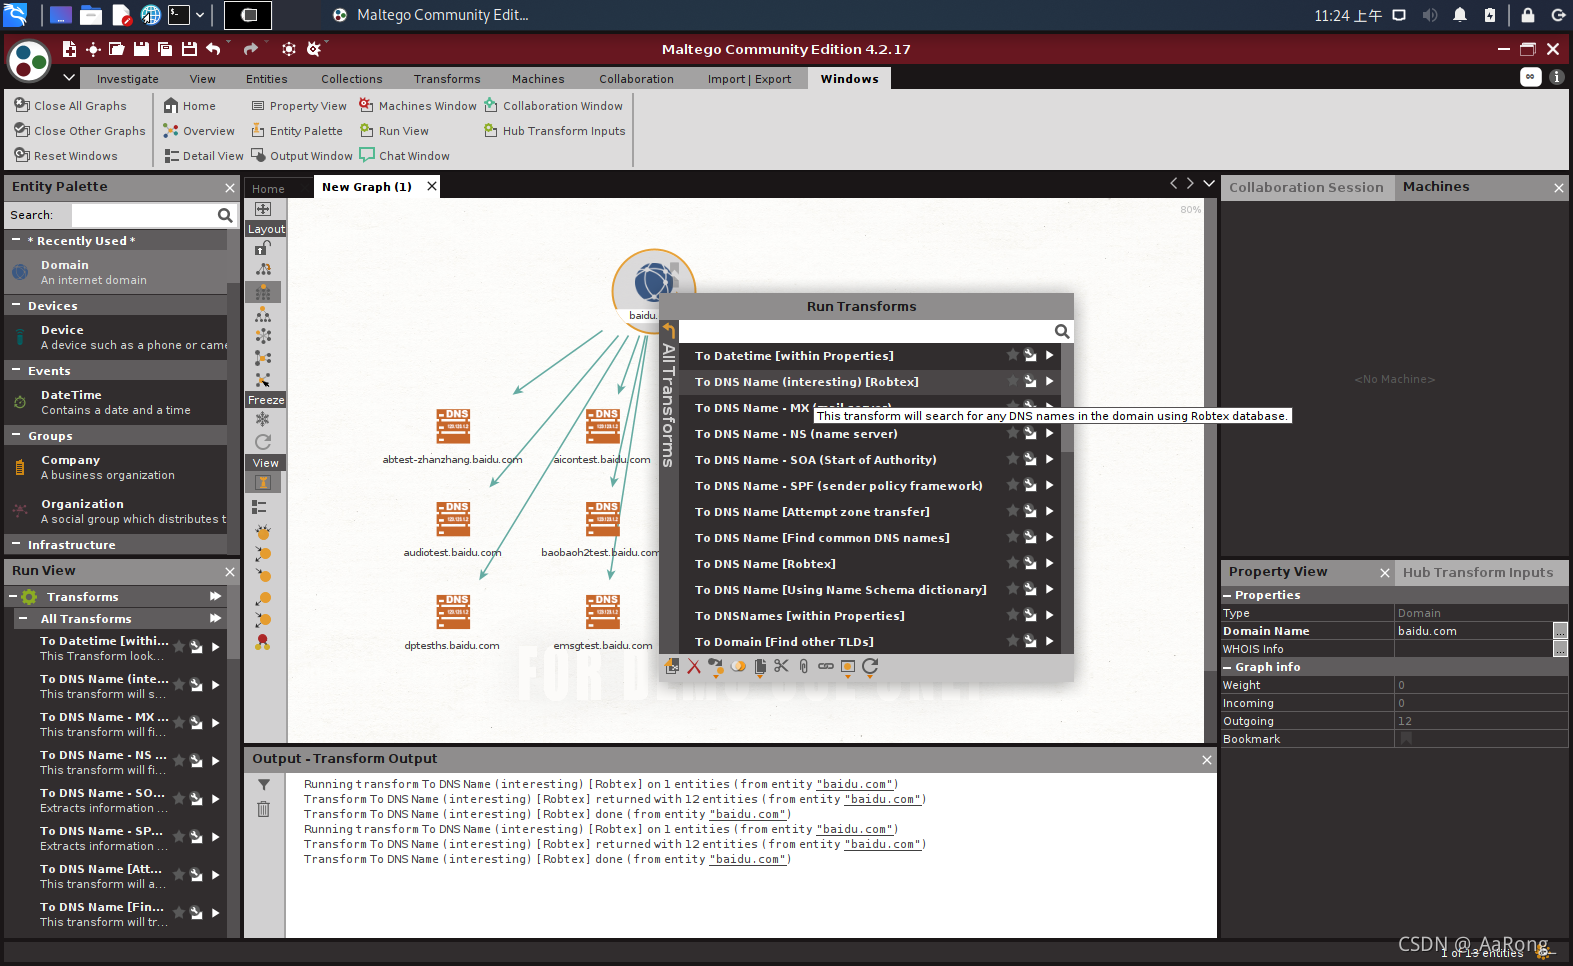Image resolution: width=1573 pixels, height=966 pixels.
Task: Collapse the Transforms tree in Run View
Action: [x=13, y=597]
